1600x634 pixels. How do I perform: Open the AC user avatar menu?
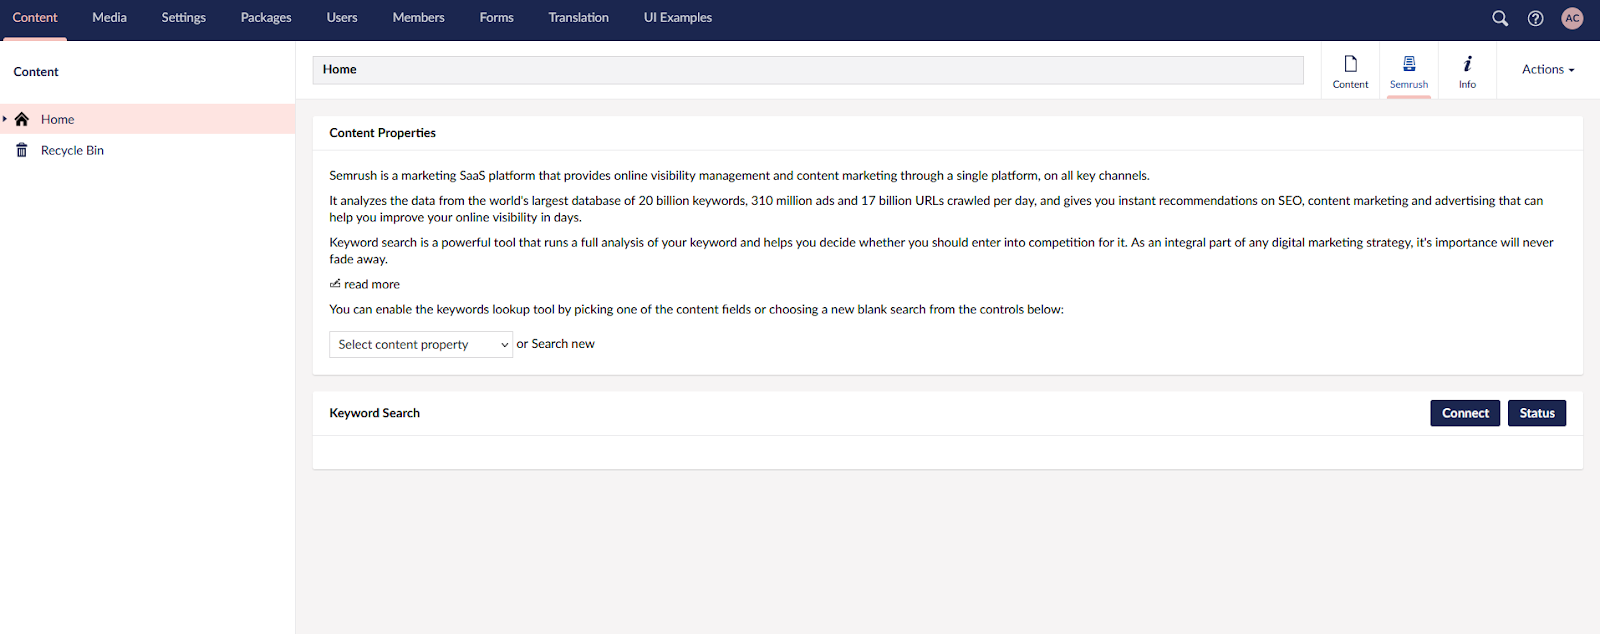1572,18
